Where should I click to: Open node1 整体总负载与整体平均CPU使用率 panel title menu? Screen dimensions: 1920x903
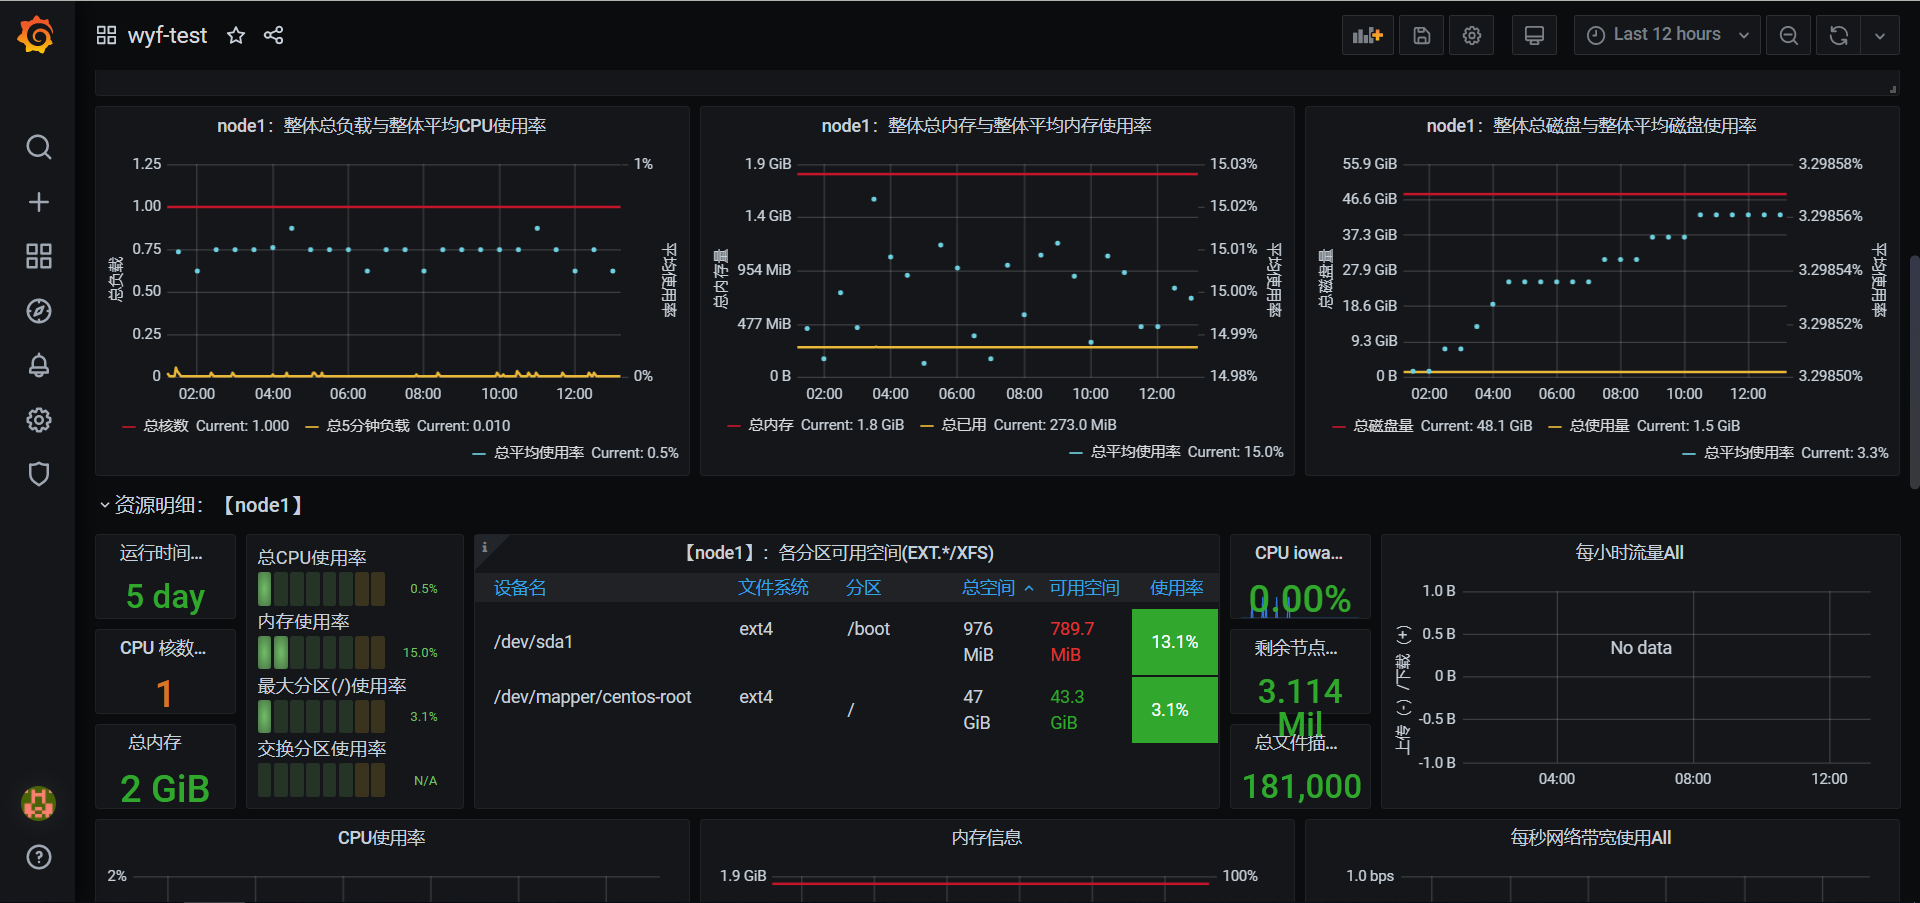(x=382, y=126)
